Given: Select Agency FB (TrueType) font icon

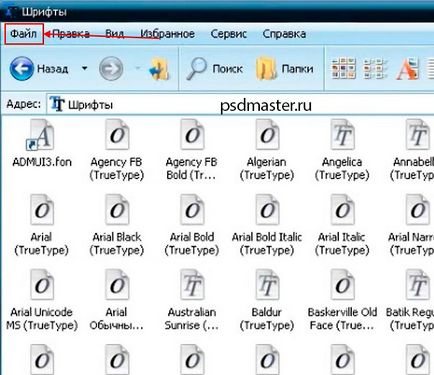Looking at the screenshot, I should [x=117, y=135].
